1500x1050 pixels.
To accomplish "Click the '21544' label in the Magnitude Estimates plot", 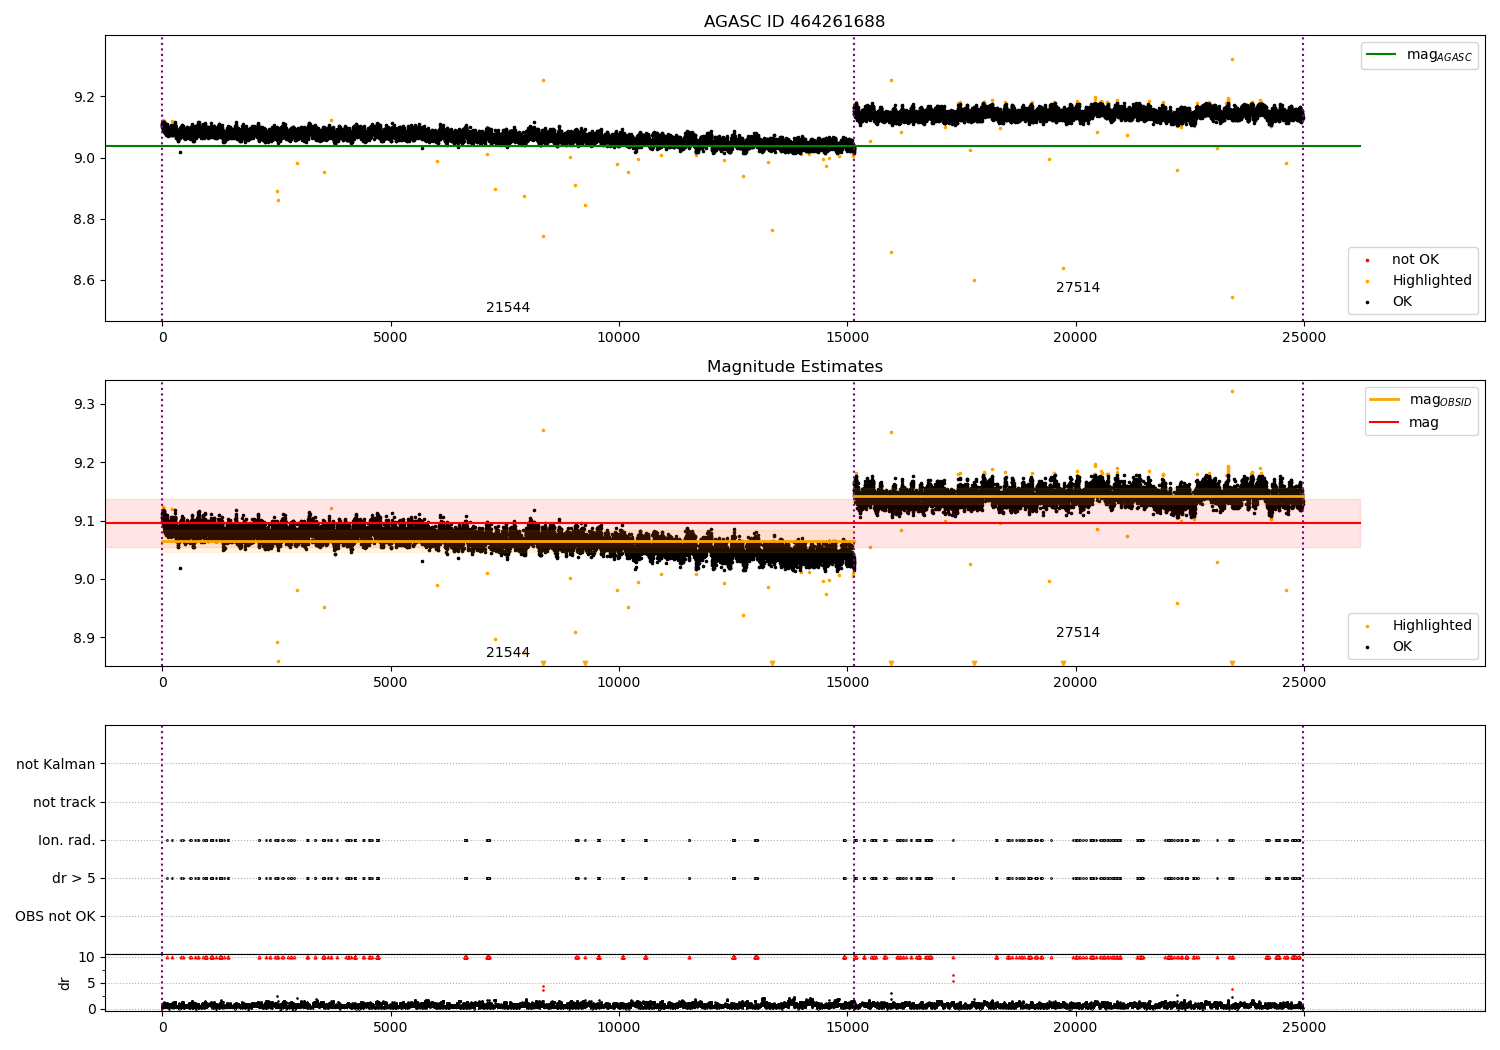I will coord(508,653).
